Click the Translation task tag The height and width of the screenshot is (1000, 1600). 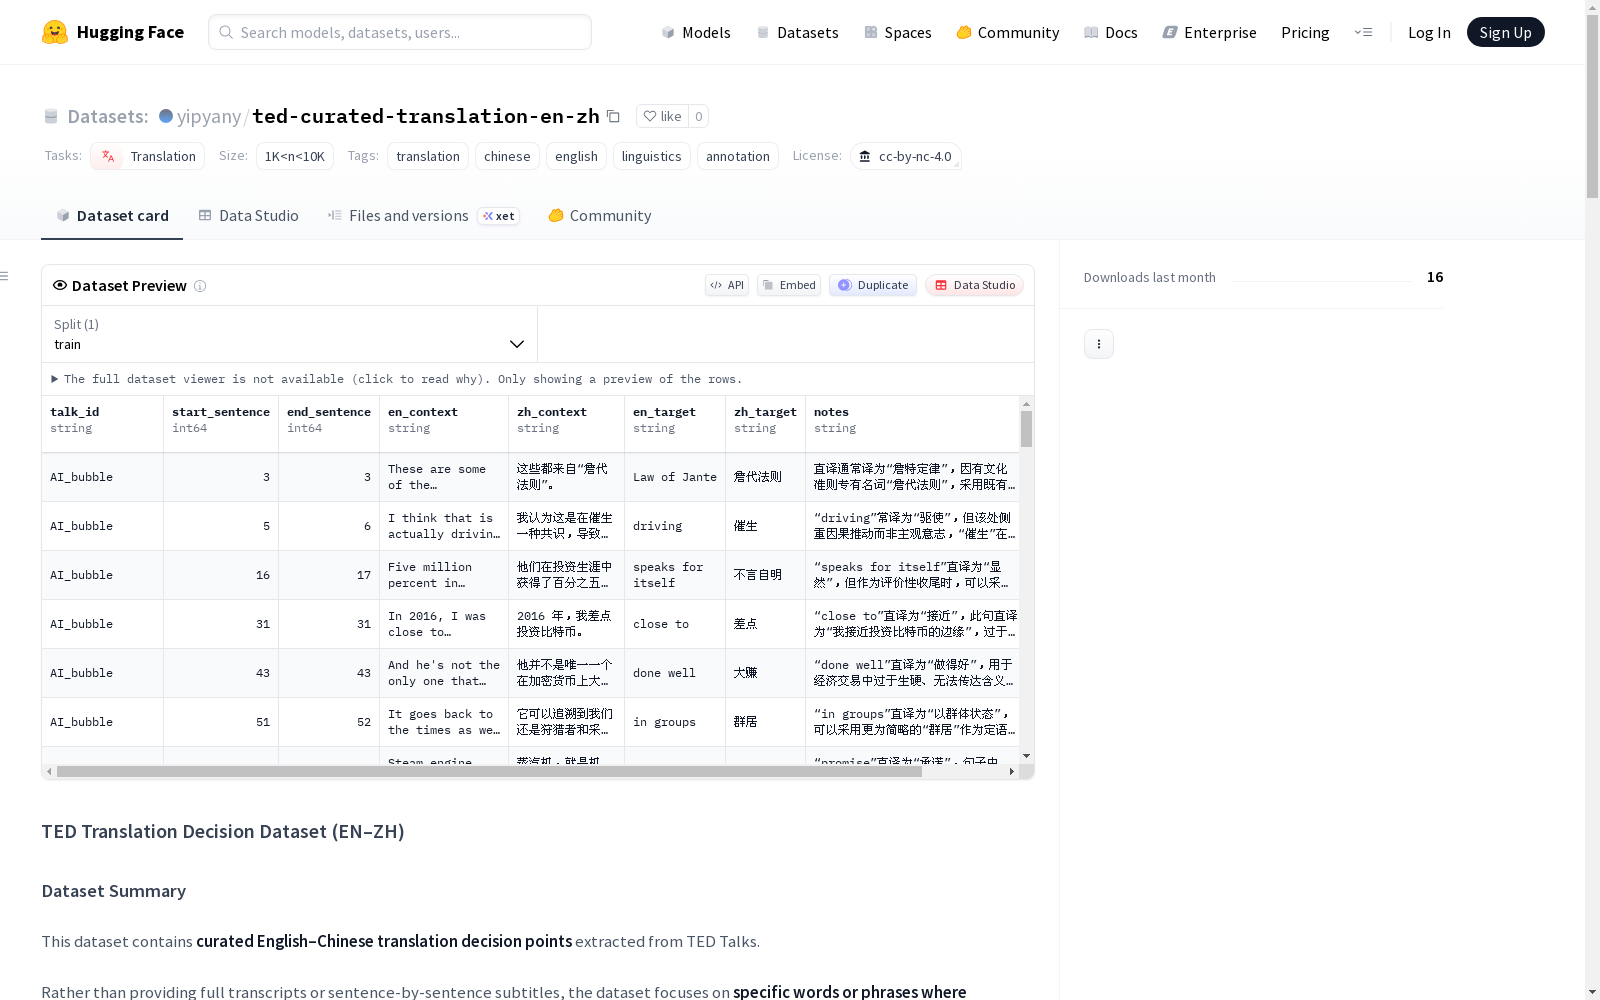[x=148, y=156]
